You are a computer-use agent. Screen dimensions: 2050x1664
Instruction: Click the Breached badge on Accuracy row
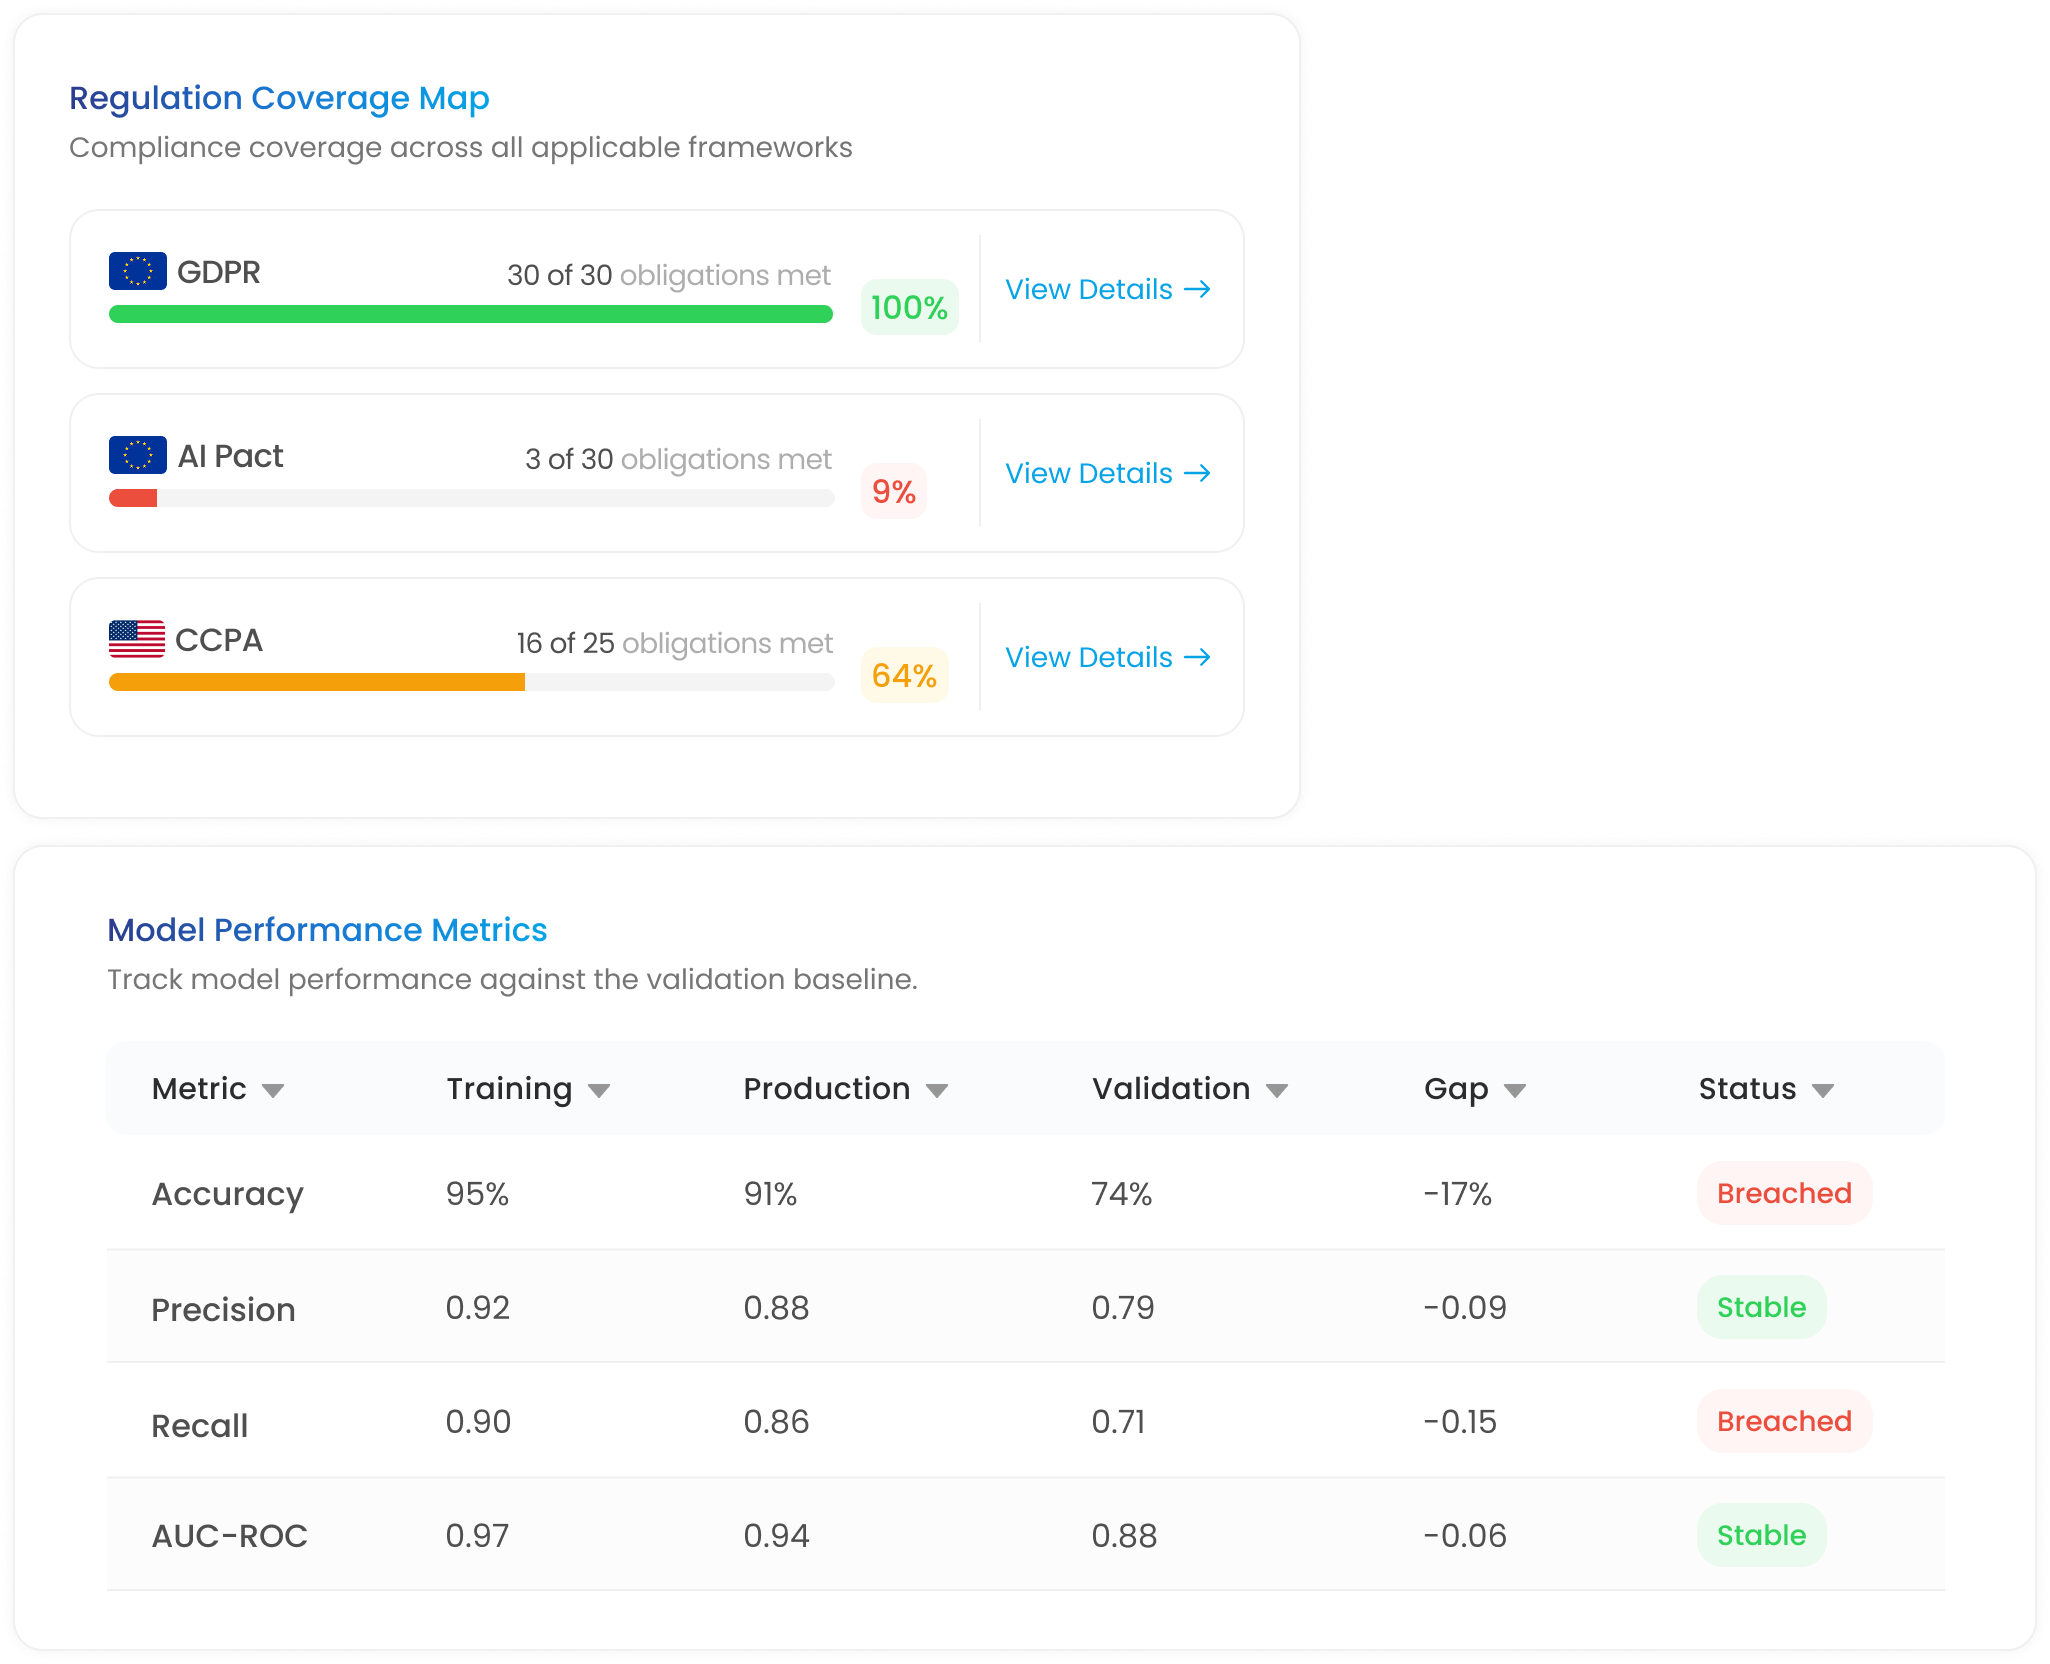pyautogui.click(x=1784, y=1193)
